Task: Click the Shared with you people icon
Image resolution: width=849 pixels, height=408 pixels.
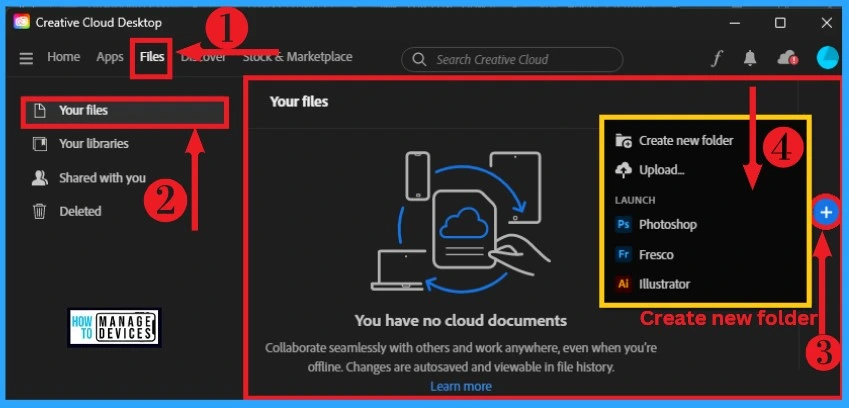Action: (39, 178)
